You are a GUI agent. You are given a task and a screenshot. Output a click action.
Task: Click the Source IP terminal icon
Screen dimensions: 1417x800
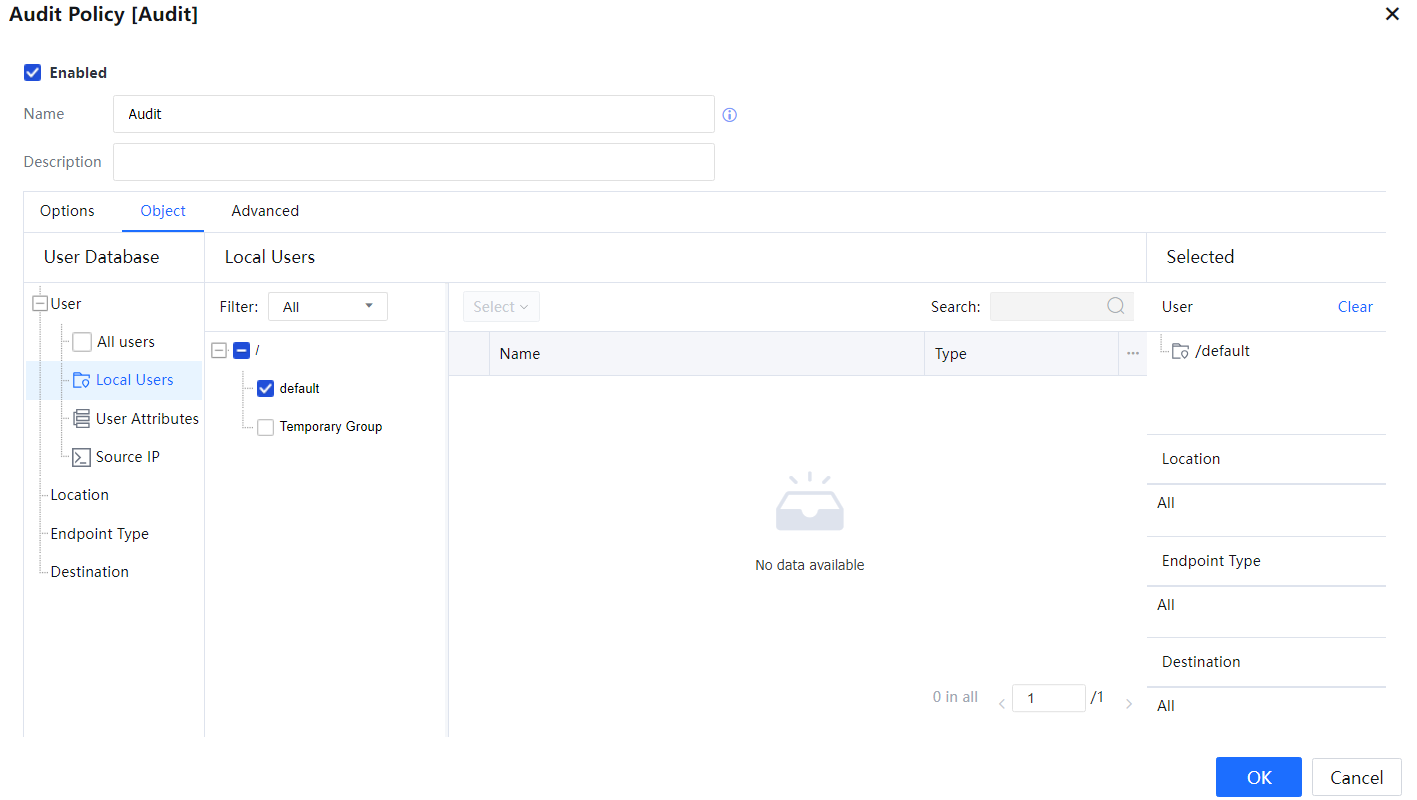click(x=82, y=457)
